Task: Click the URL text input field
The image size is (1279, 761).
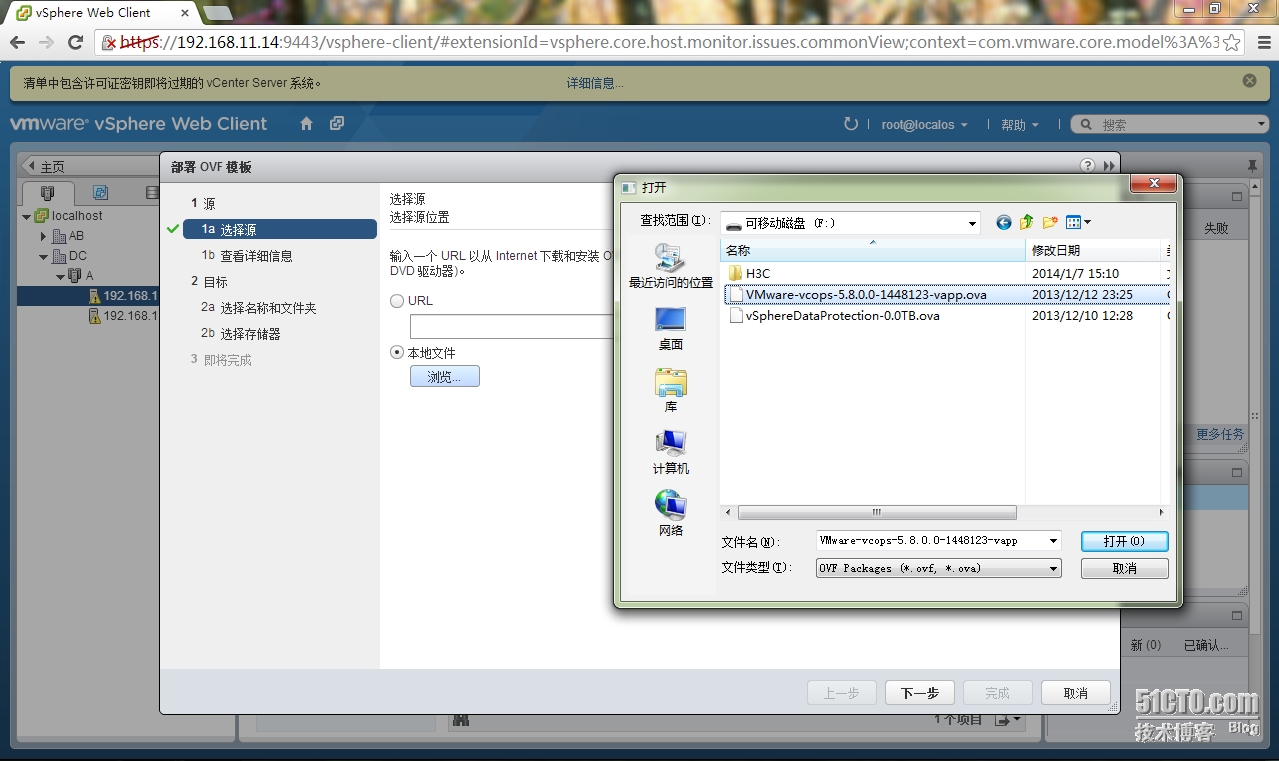Action: 511,326
